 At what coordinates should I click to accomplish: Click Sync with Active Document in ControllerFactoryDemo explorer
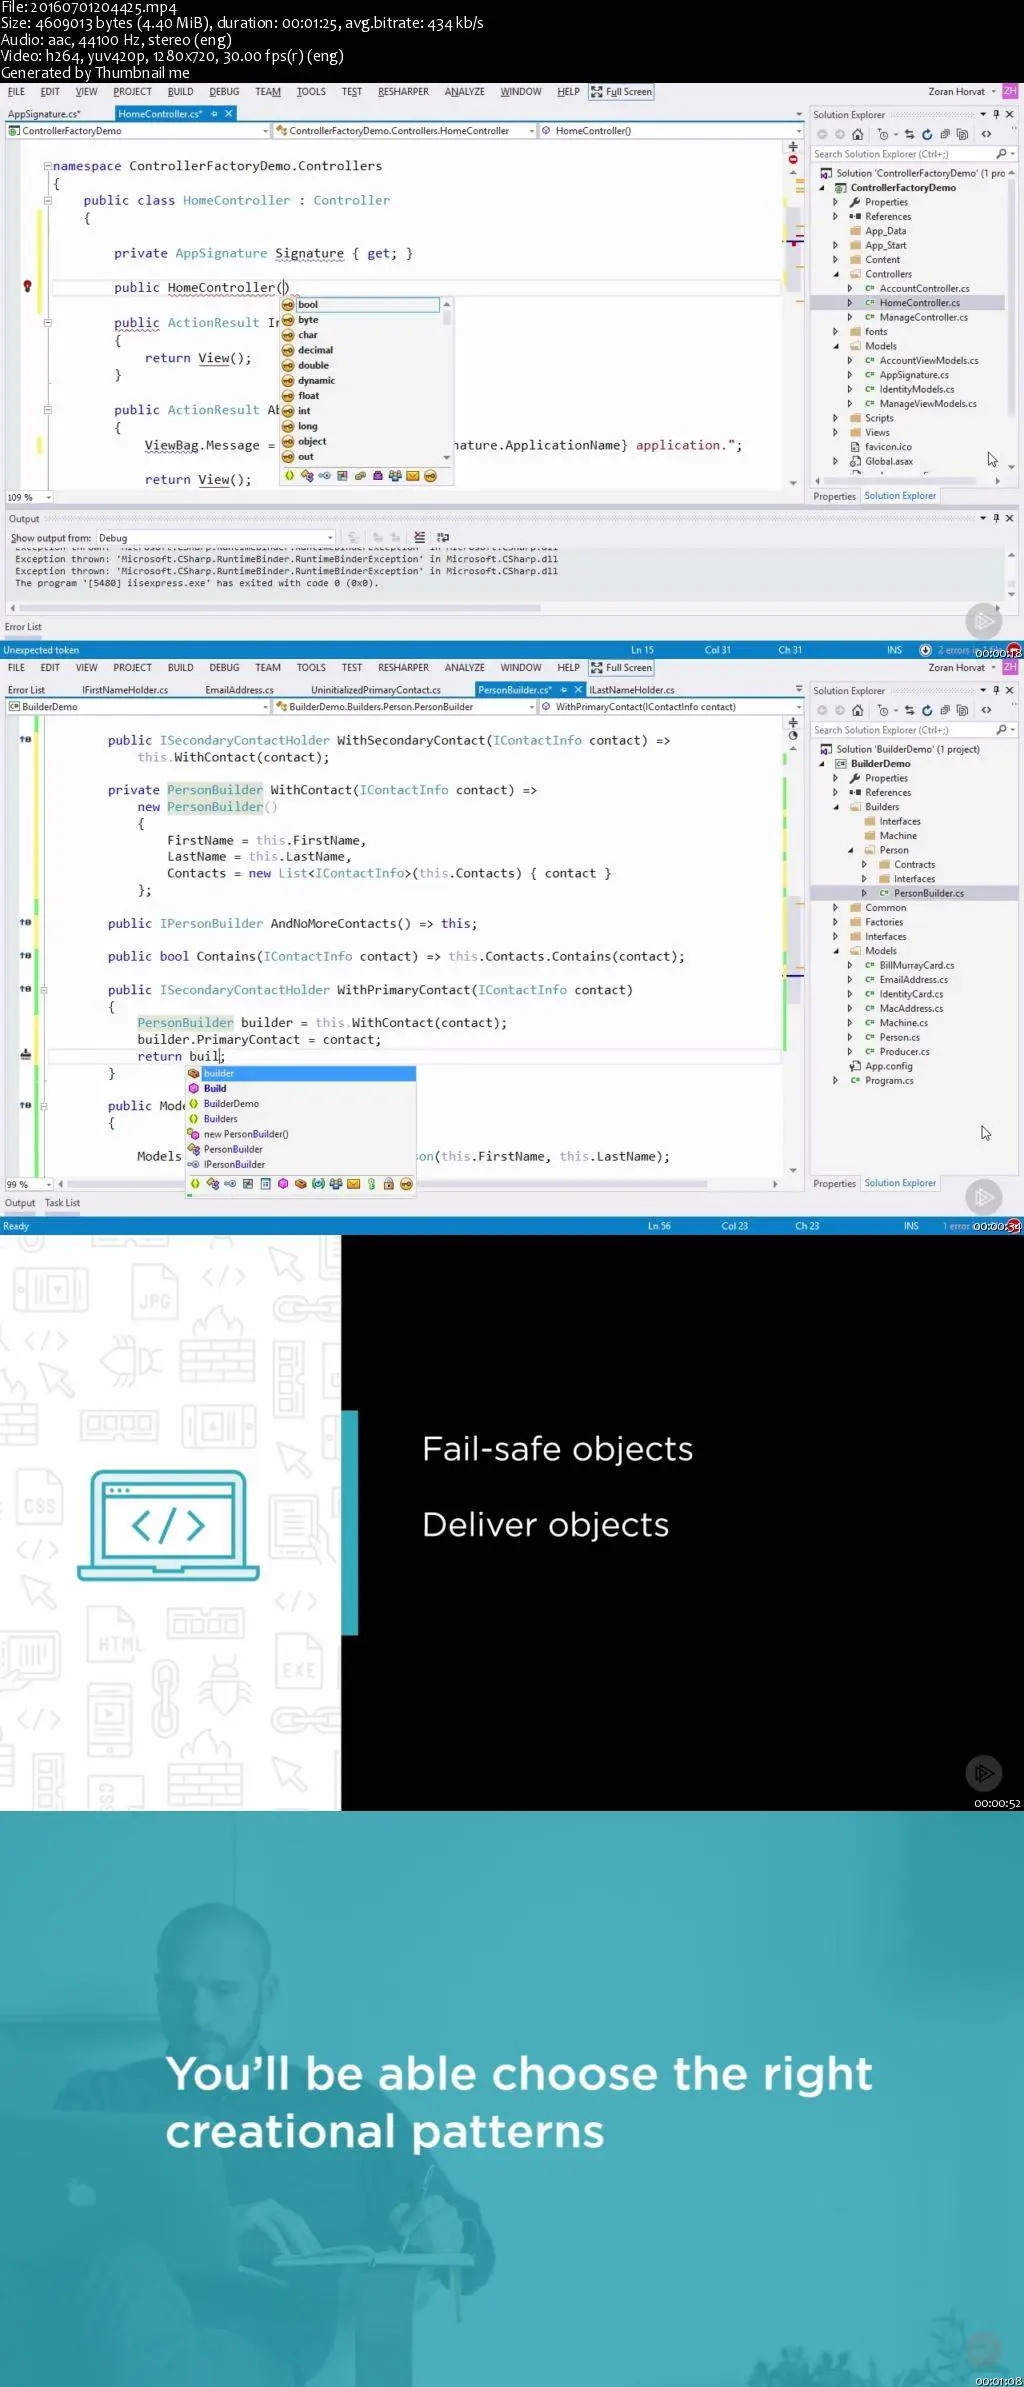coord(909,134)
